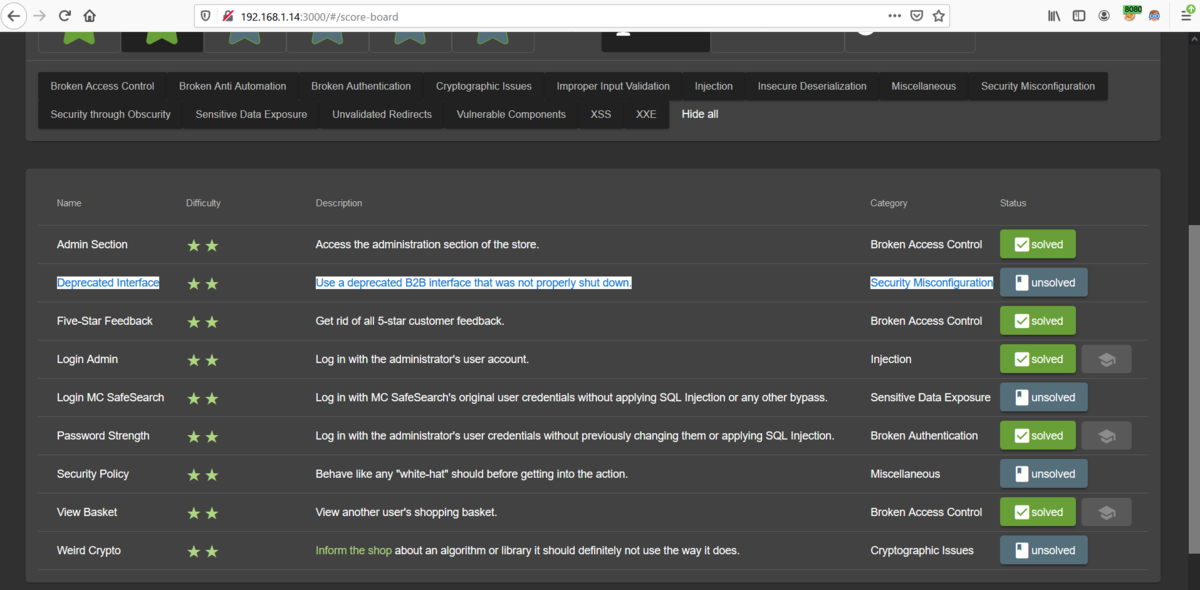
Task: Toggle the XSS category filter
Action: click(600, 114)
